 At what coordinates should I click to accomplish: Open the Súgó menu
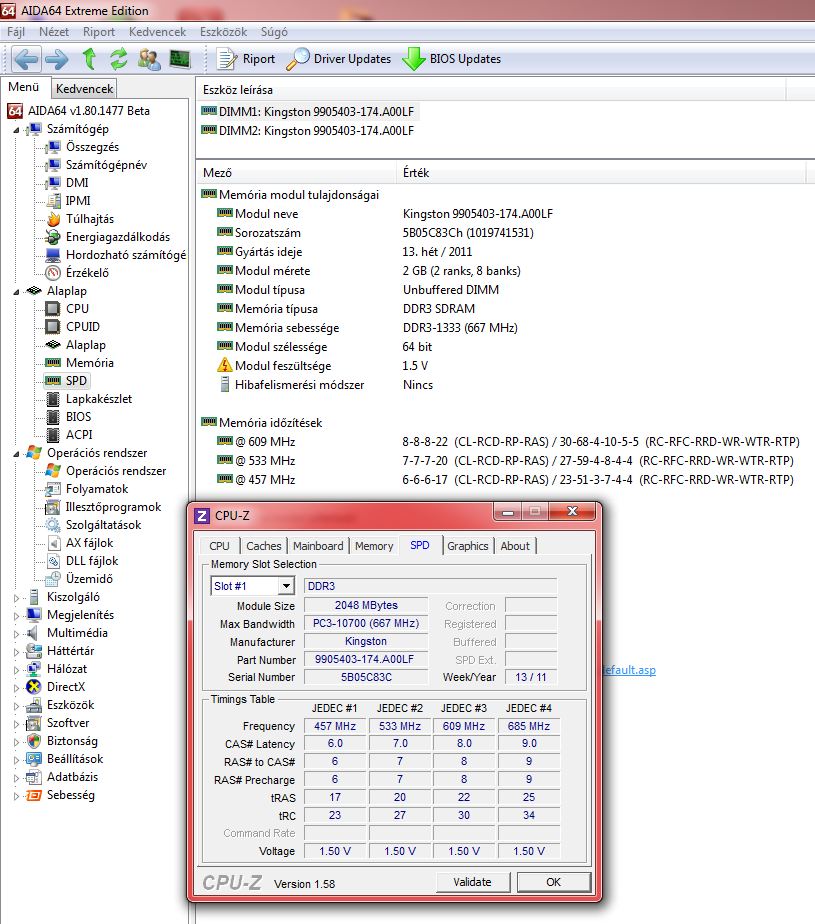tap(274, 32)
